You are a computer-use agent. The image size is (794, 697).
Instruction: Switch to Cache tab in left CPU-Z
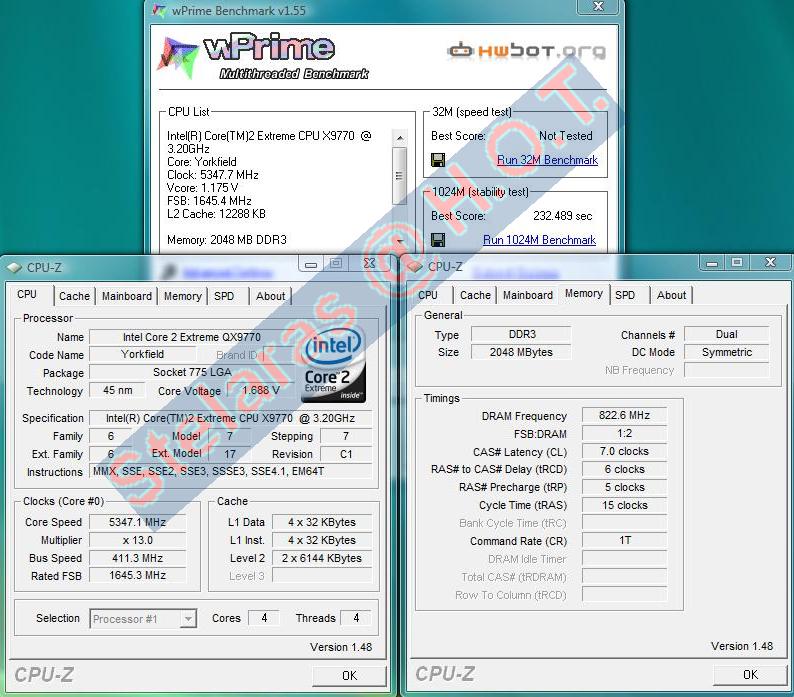pos(74,296)
